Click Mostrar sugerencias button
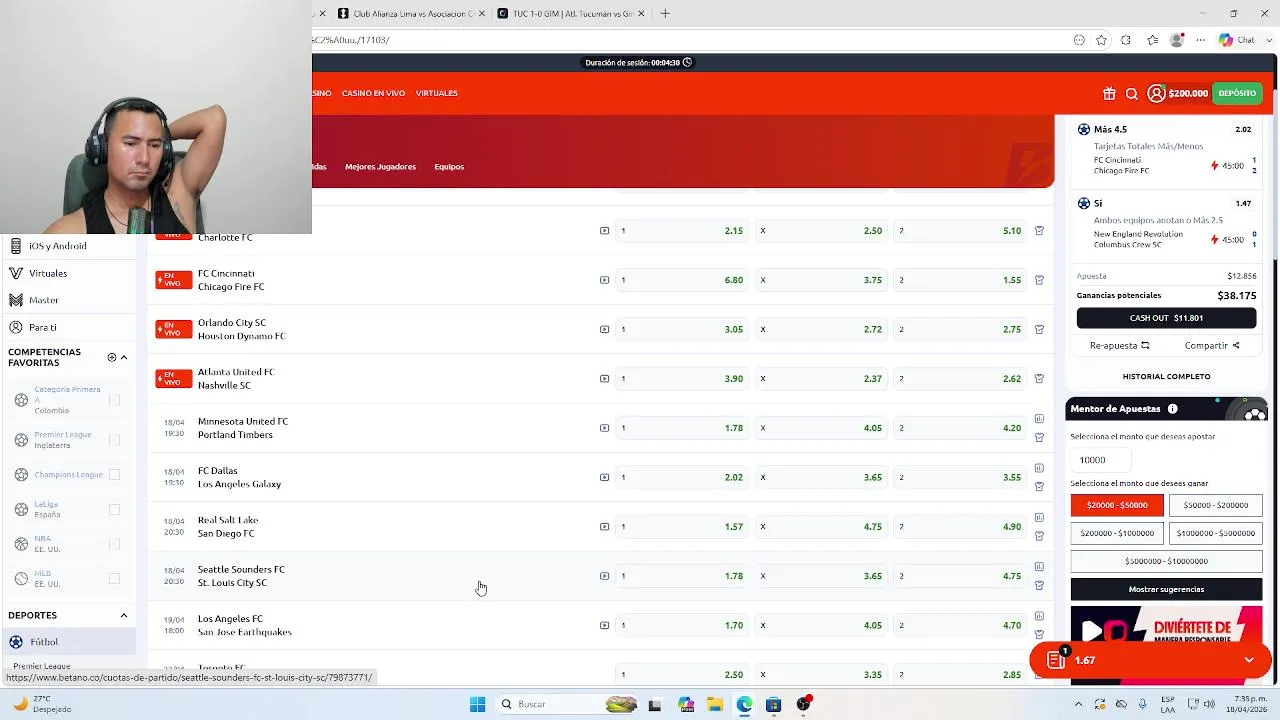The height and width of the screenshot is (720, 1280). [x=1166, y=589]
